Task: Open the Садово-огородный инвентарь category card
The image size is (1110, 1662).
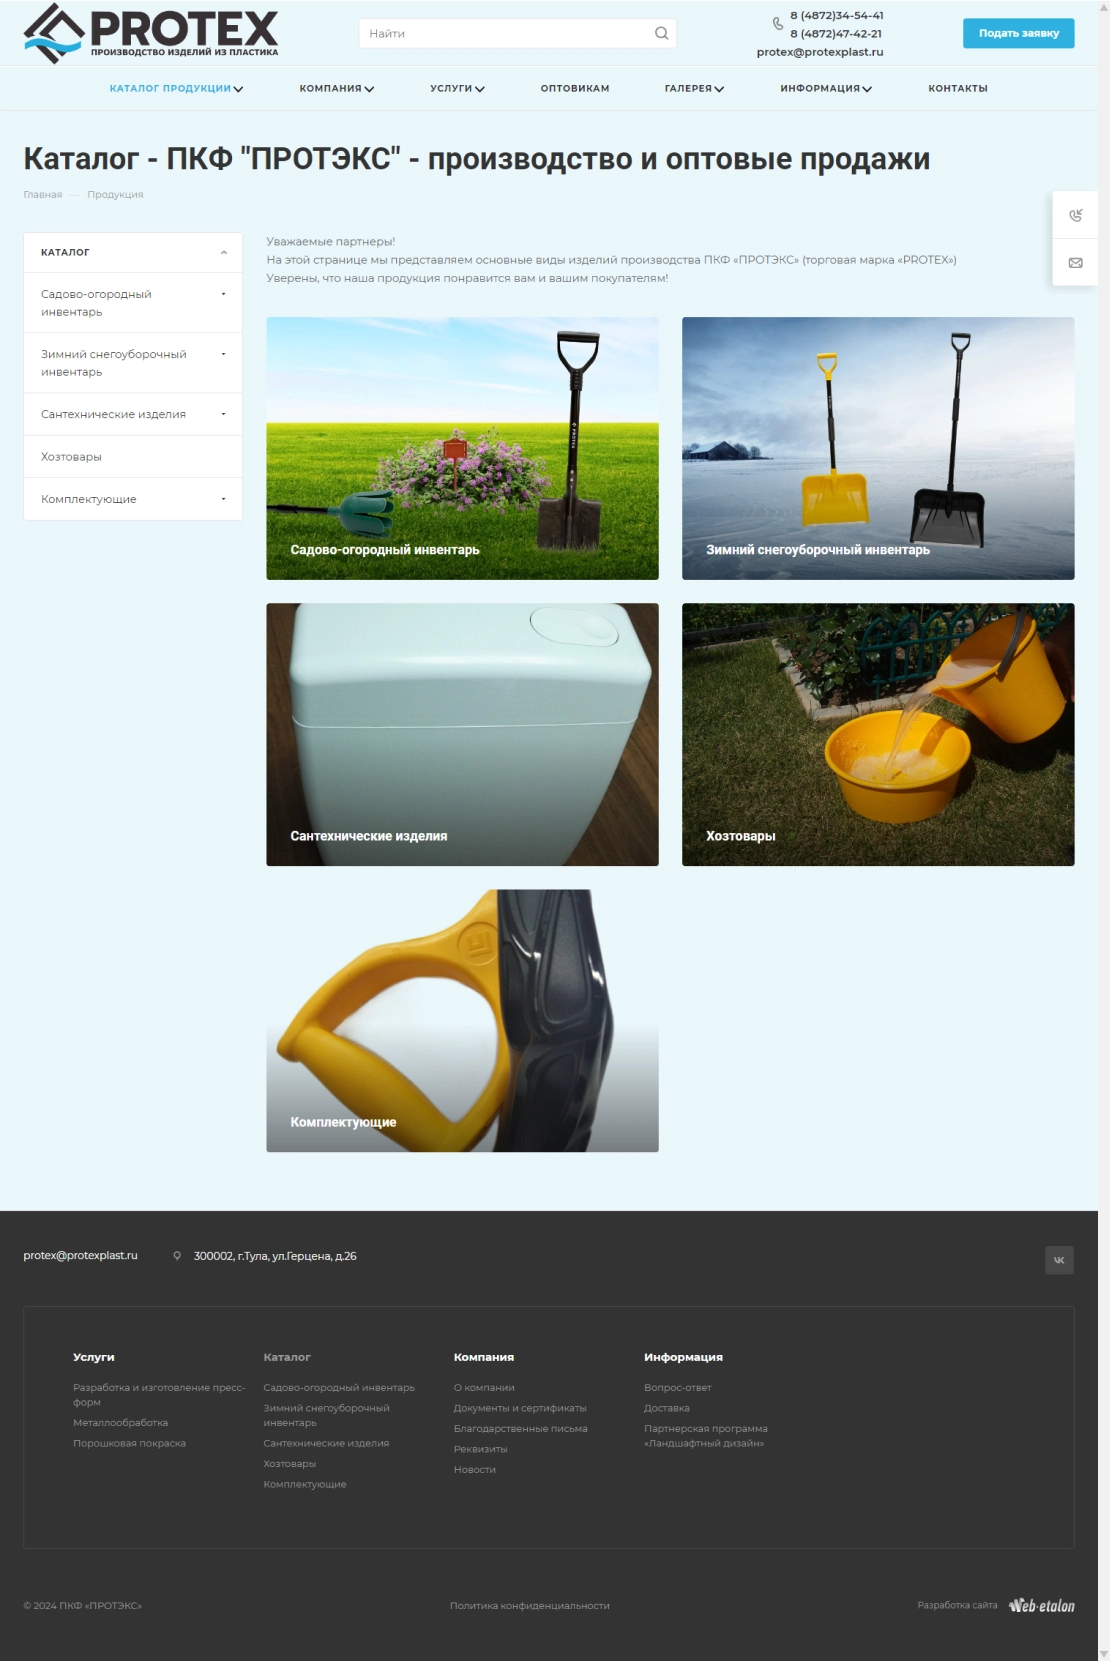Action: point(462,448)
